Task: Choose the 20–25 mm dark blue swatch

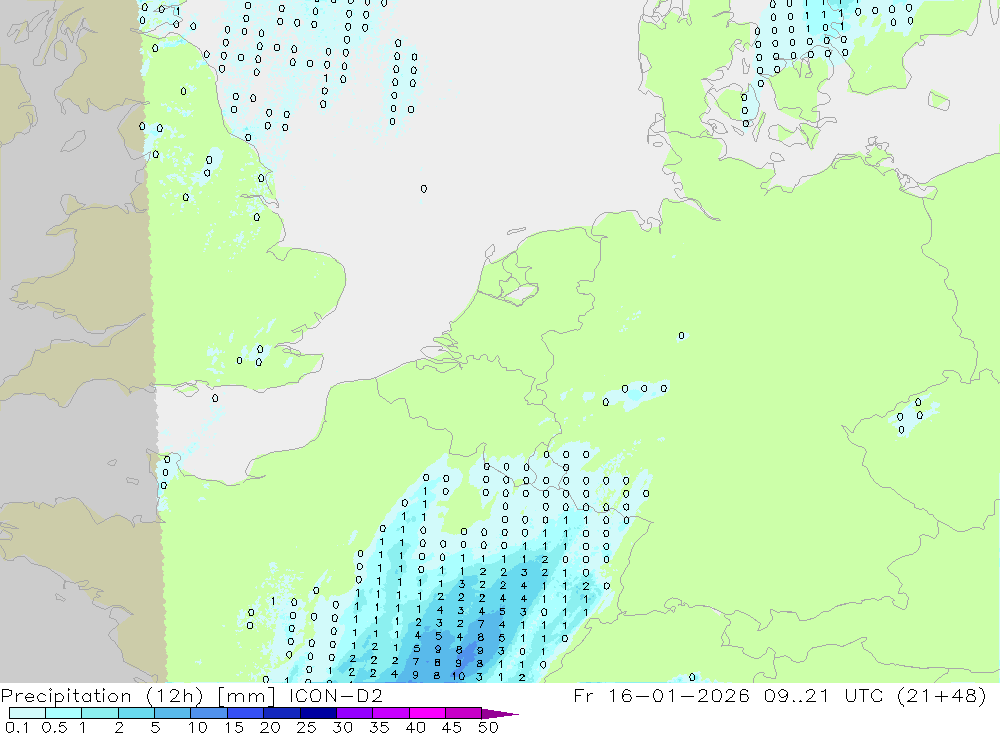Action: pyautogui.click(x=281, y=713)
